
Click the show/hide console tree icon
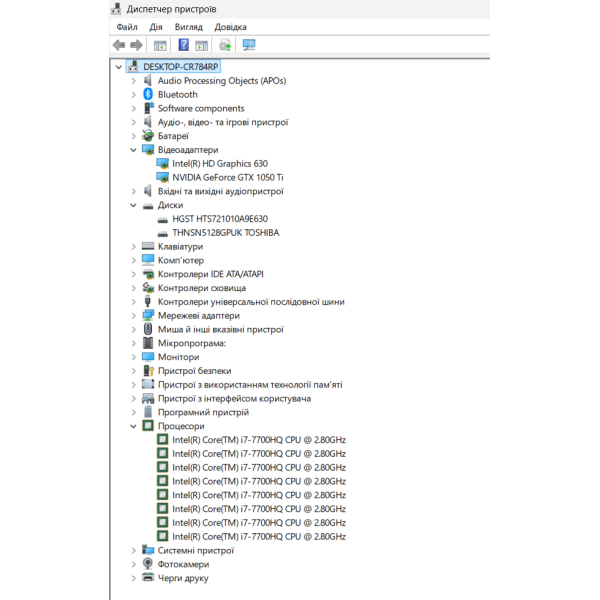click(x=160, y=46)
